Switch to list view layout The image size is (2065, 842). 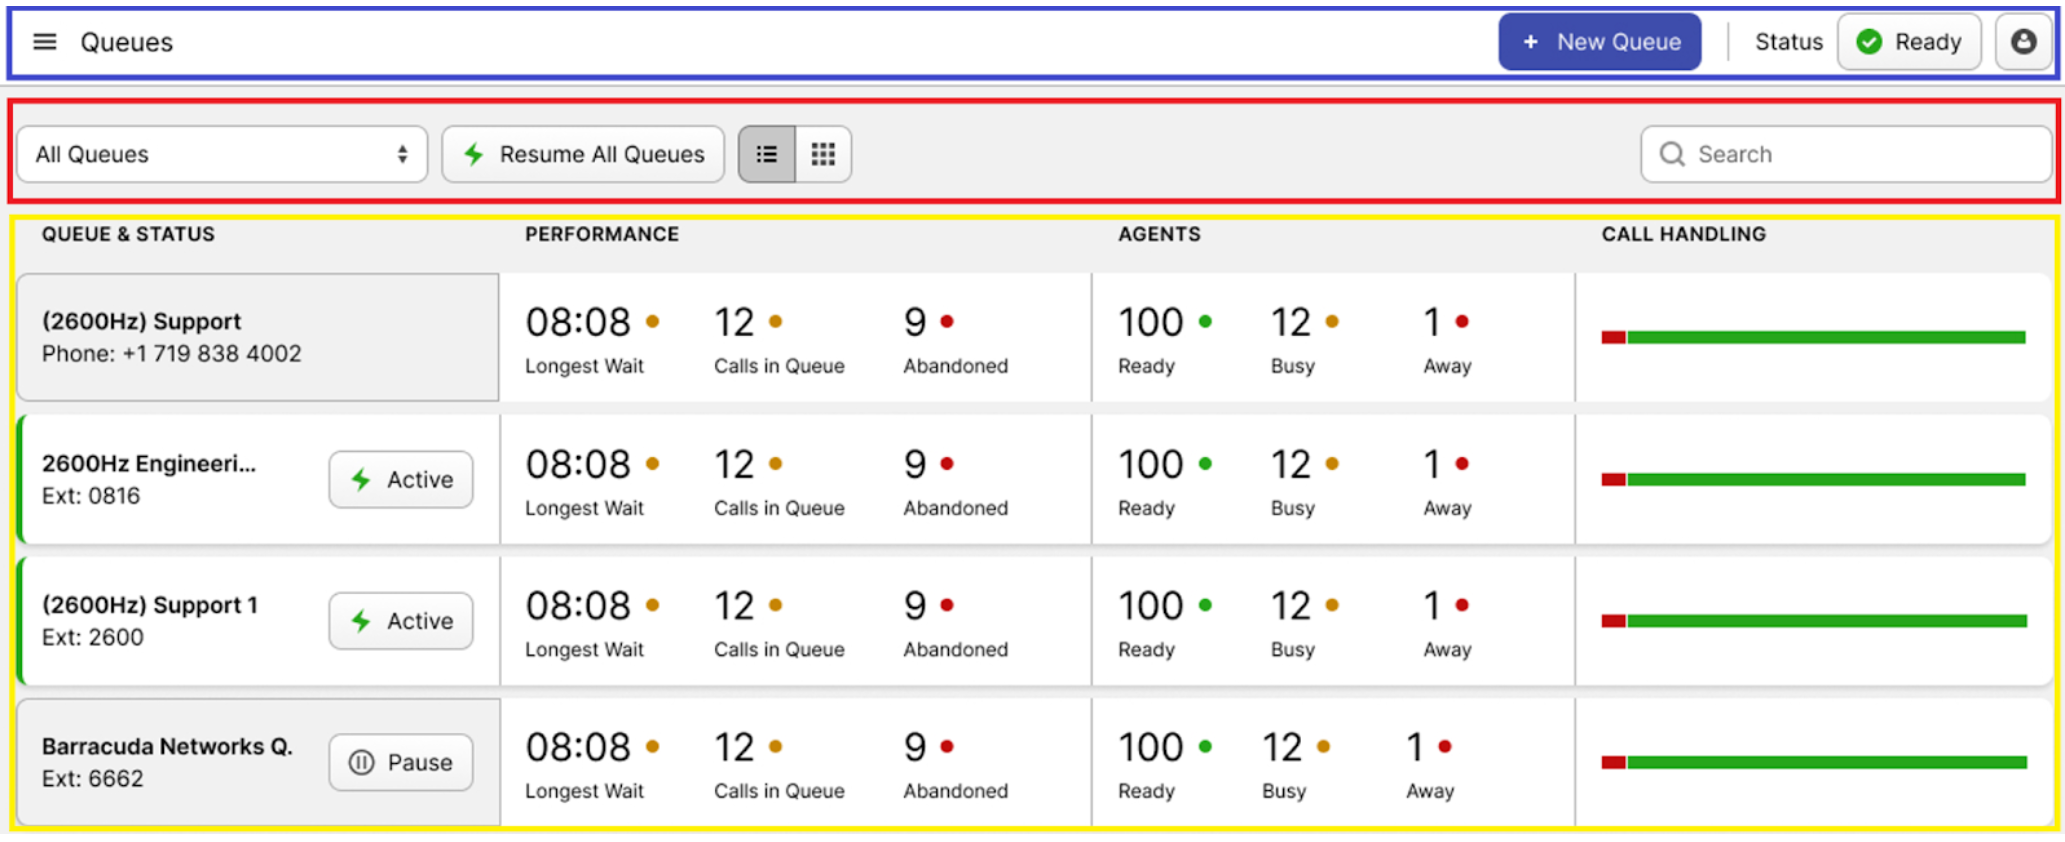click(x=767, y=154)
